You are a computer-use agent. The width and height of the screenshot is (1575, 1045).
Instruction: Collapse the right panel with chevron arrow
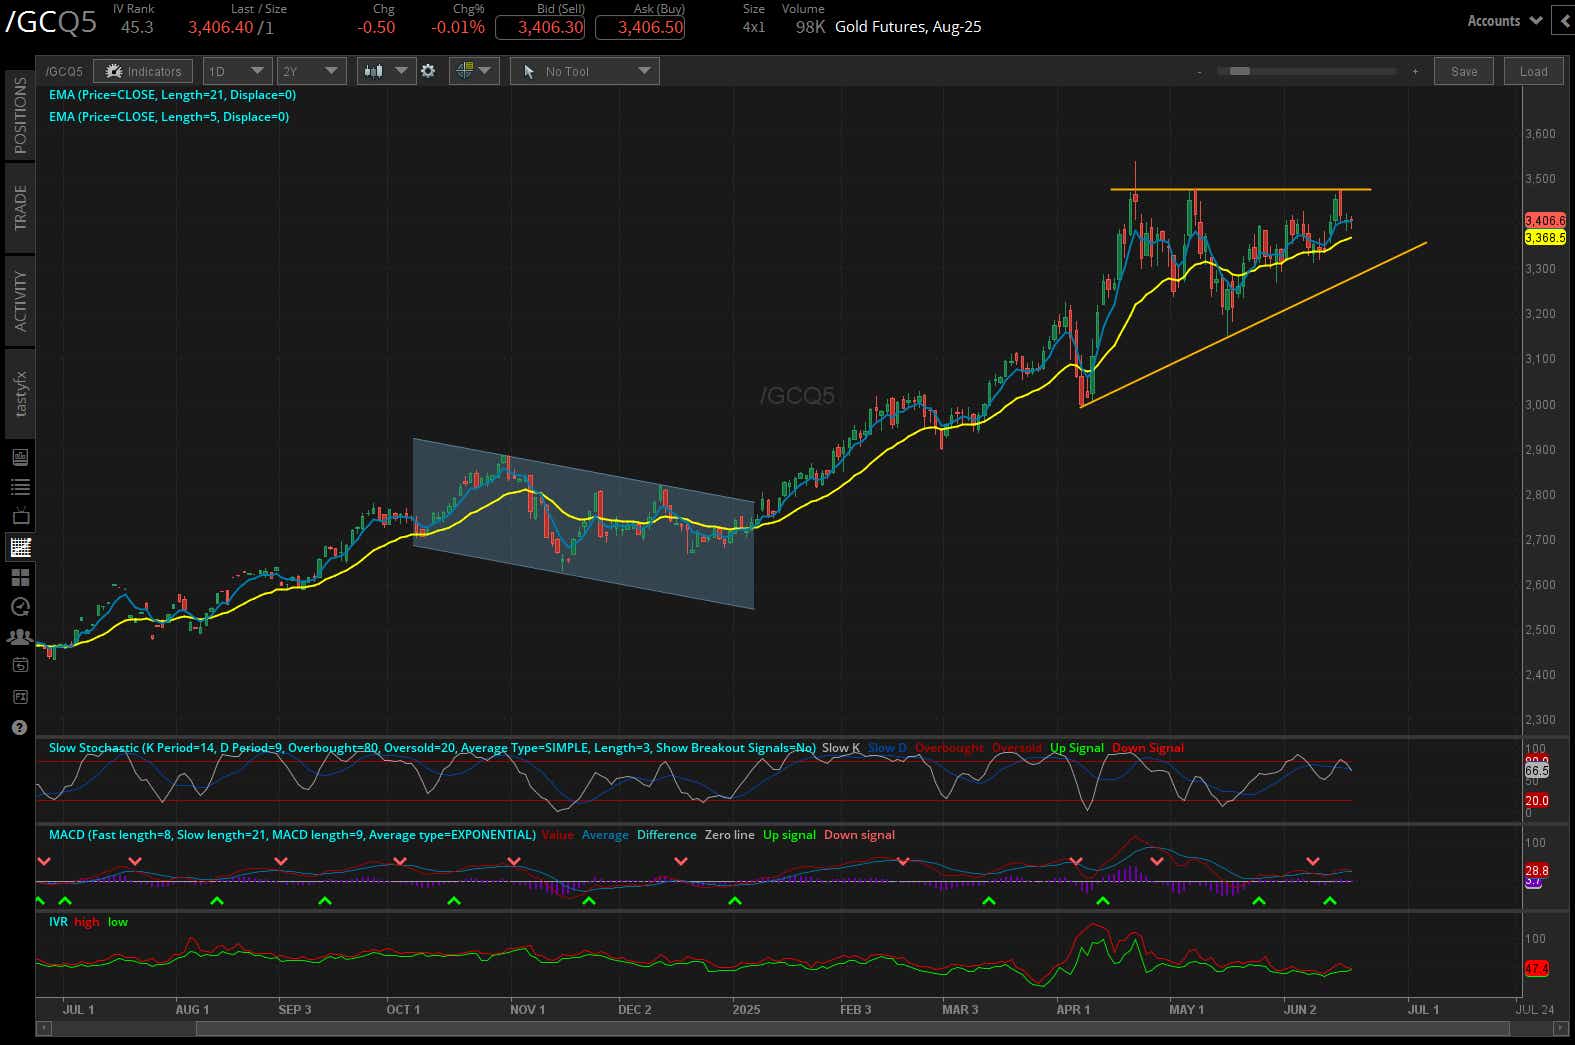click(1564, 21)
